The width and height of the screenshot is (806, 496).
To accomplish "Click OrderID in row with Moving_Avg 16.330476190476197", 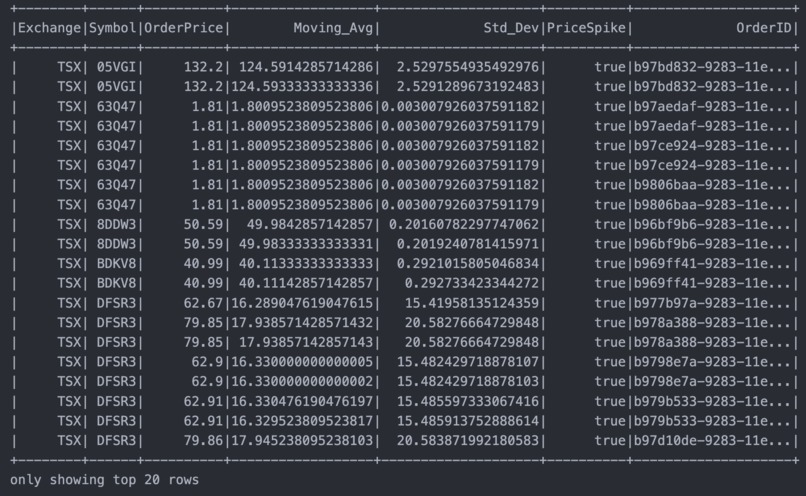I will (712, 401).
